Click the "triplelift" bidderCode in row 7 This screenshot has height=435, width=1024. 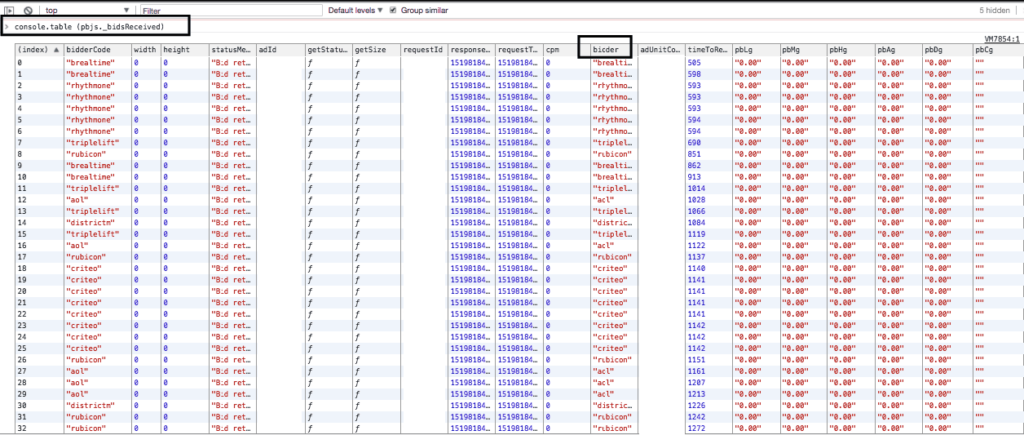point(92,142)
